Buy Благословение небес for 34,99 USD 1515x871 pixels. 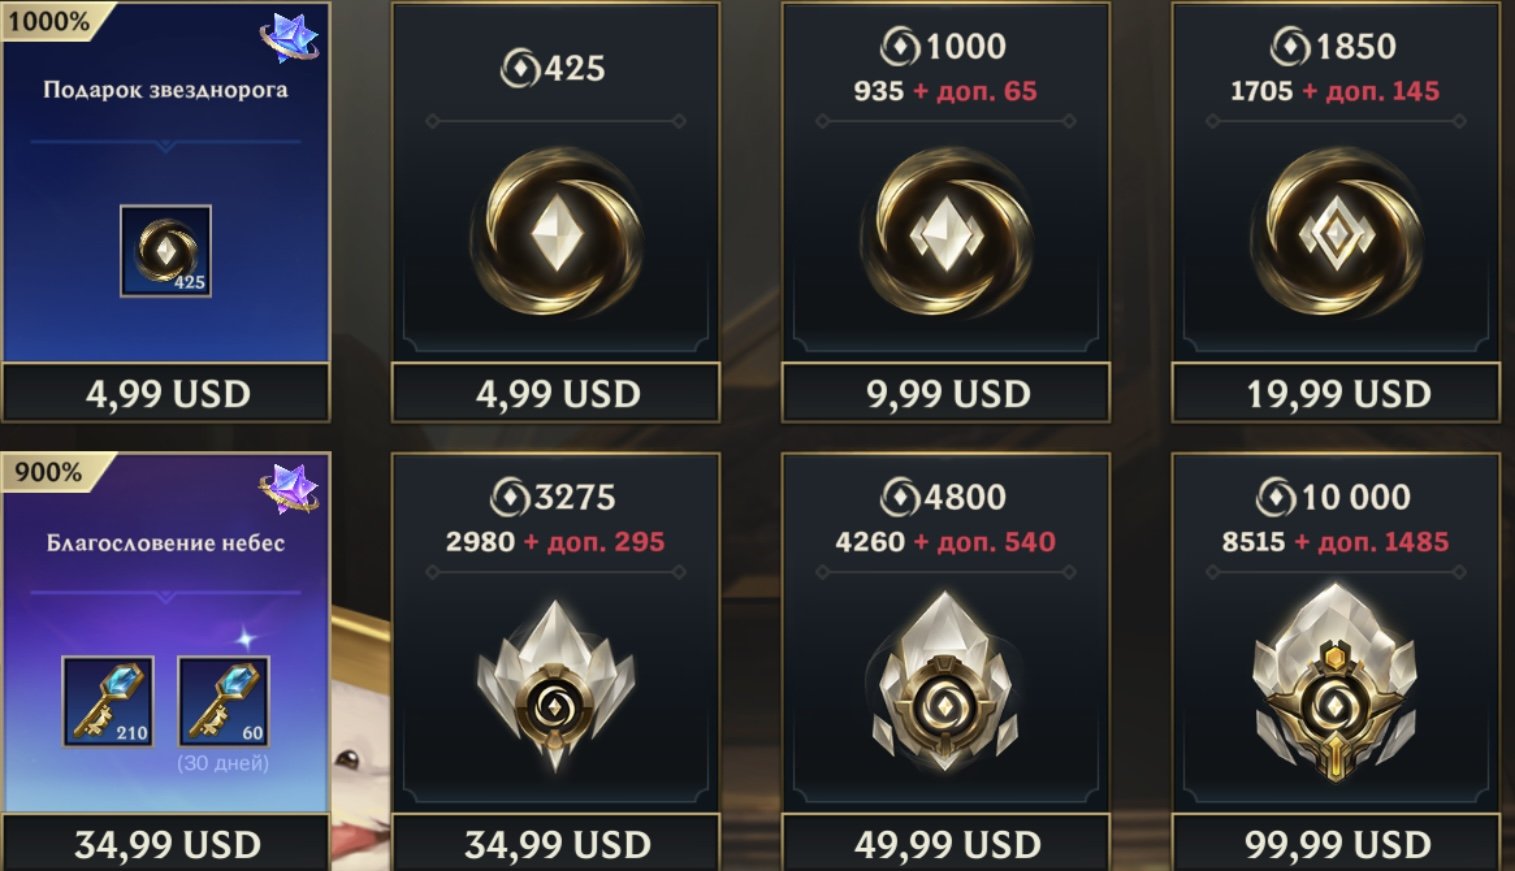(166, 843)
